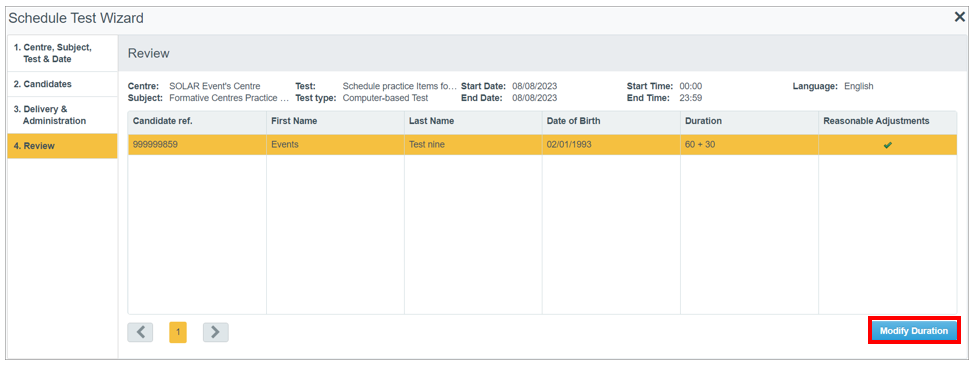Click the green Reasonable Adjustments checkmark

(887, 145)
